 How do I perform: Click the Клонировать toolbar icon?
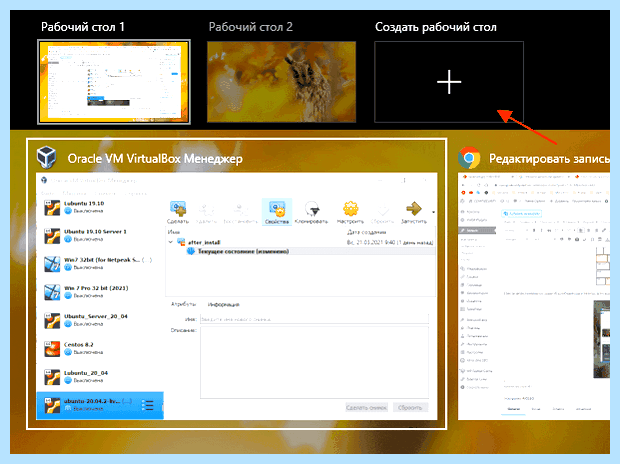pyautogui.click(x=312, y=212)
